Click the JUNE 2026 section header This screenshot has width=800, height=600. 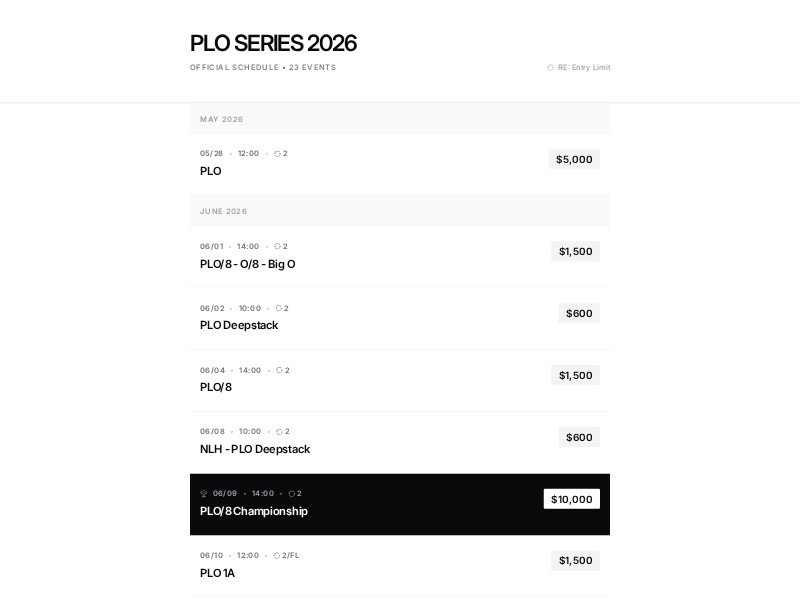[223, 211]
